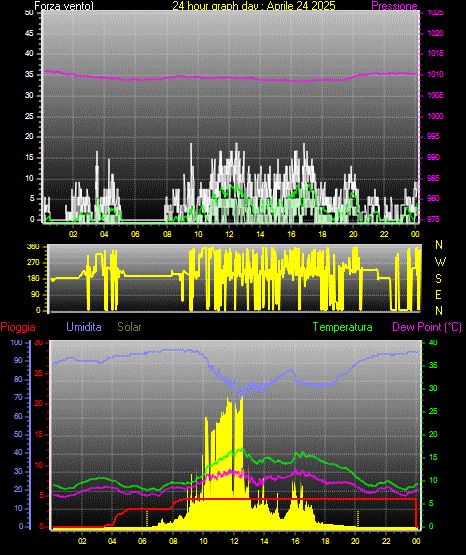The height and width of the screenshot is (555, 466).
Task: Select the 24 hour graph day title
Action: [x=254, y=6]
